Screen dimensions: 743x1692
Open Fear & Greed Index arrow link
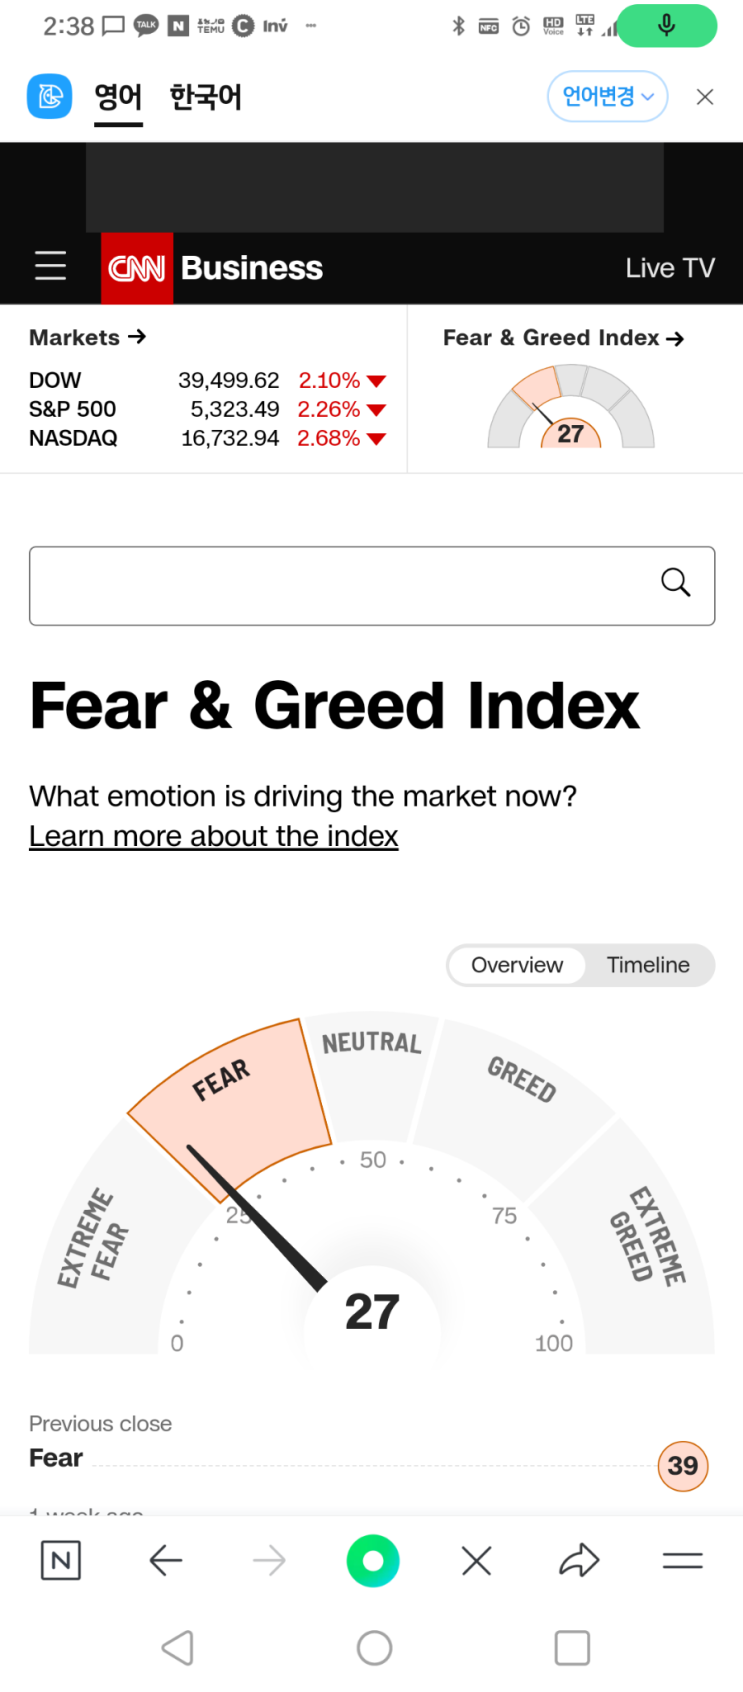(x=563, y=338)
